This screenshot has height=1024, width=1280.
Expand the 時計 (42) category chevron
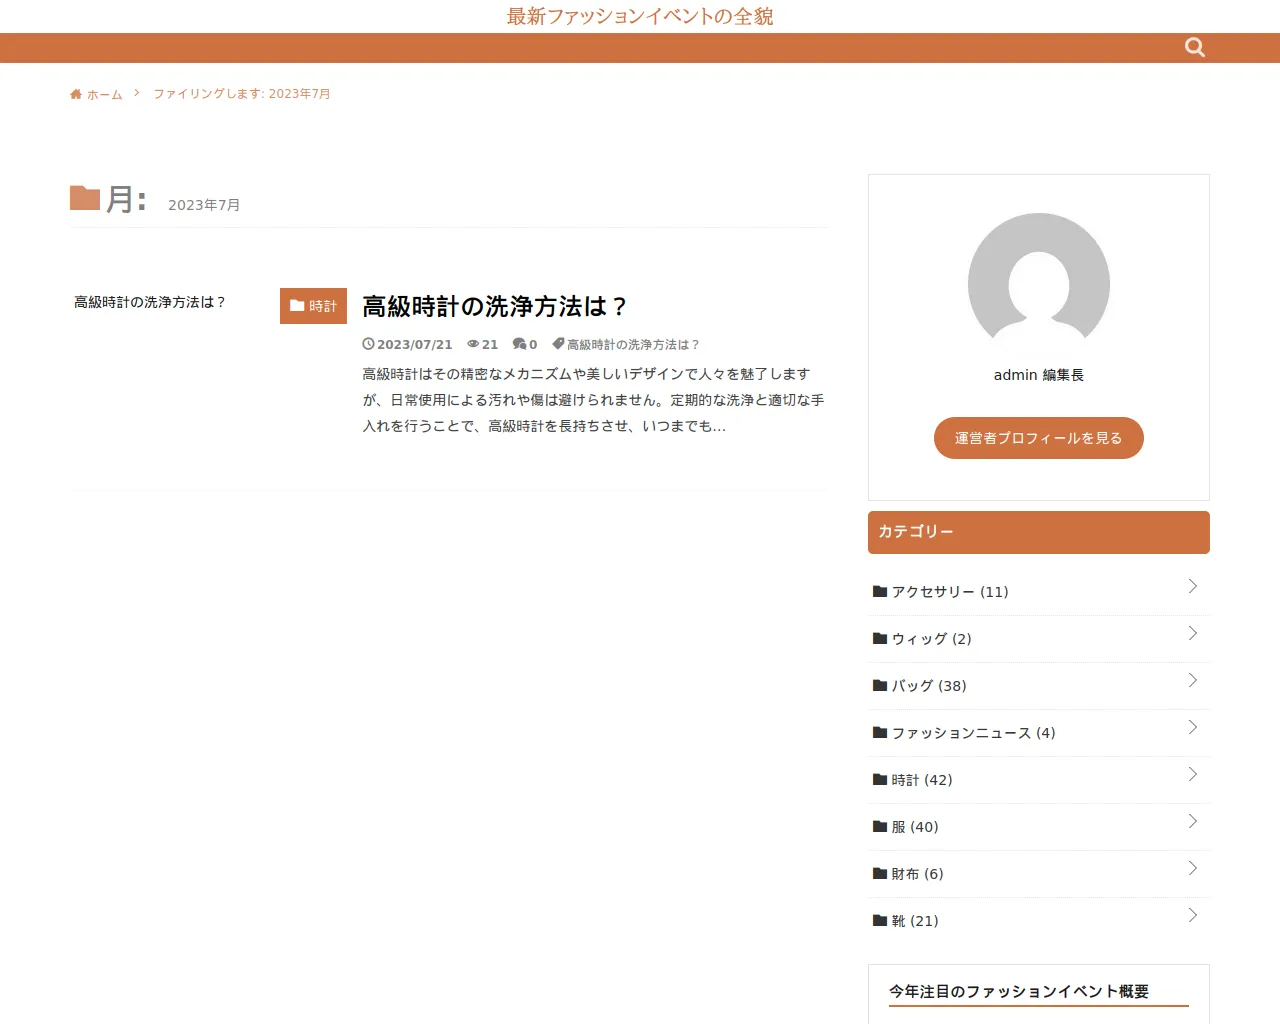tap(1192, 774)
